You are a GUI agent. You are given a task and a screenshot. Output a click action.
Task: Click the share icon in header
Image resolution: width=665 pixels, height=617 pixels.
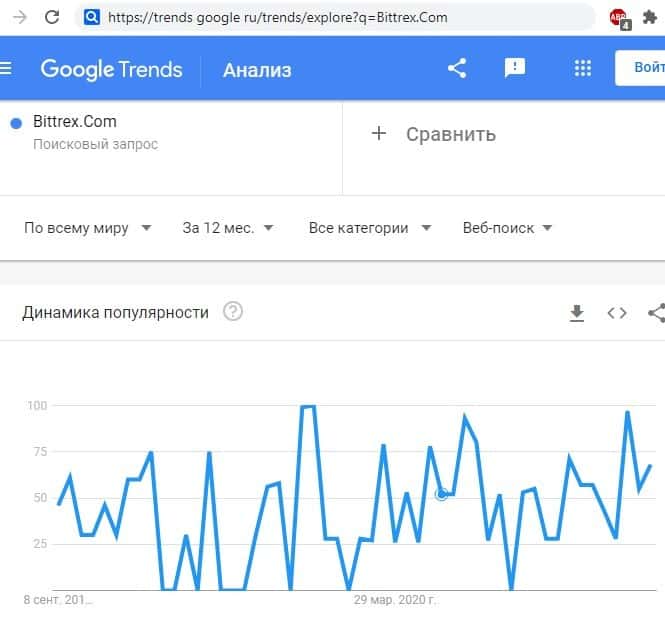click(457, 68)
